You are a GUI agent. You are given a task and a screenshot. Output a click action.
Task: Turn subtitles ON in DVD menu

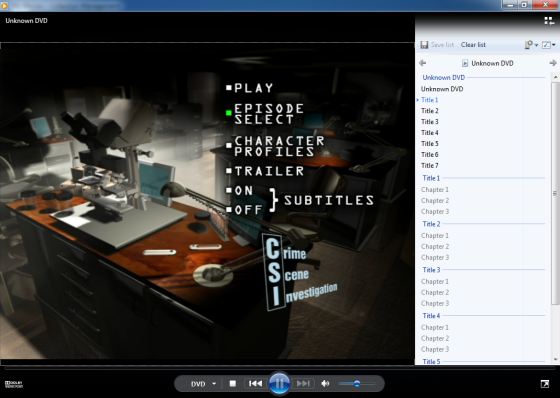tap(240, 190)
